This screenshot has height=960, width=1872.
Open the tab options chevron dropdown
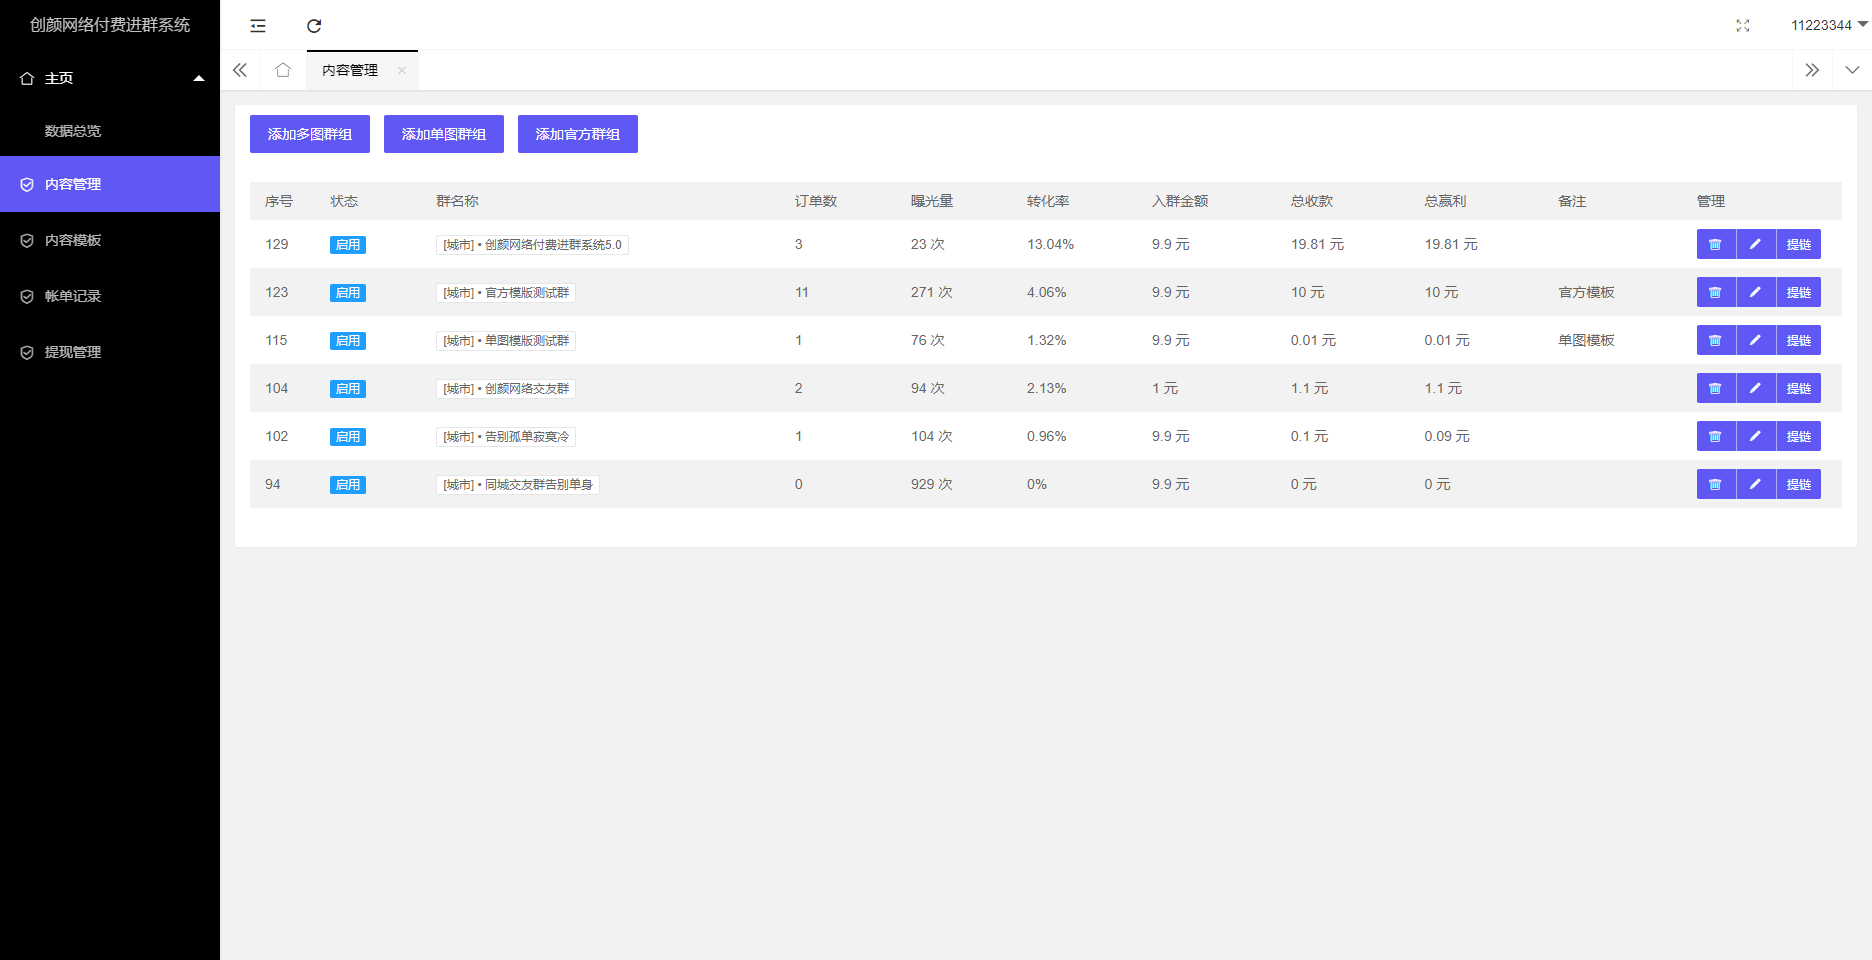tap(1852, 70)
